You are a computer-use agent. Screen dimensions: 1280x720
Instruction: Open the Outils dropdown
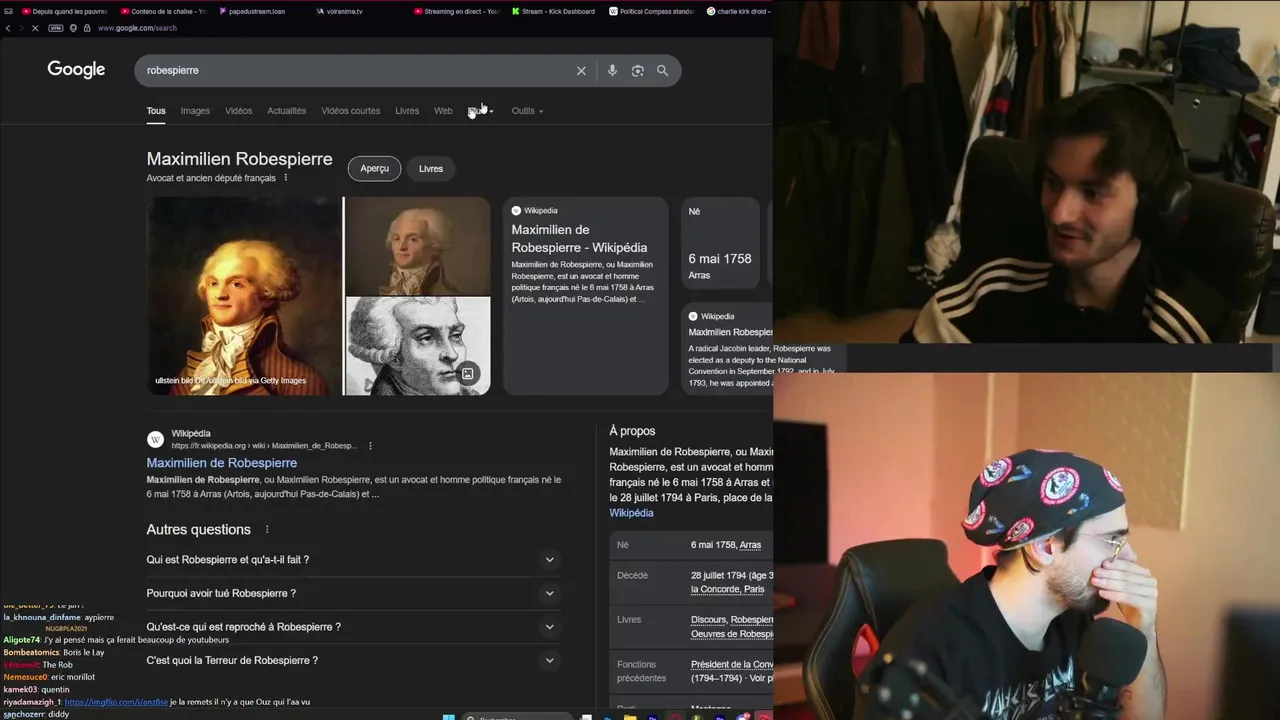[527, 111]
